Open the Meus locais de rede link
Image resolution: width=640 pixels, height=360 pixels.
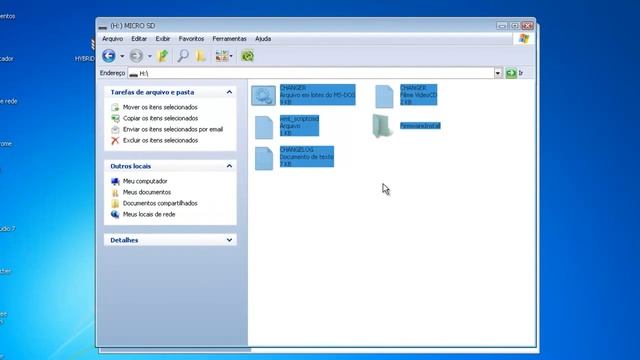tap(149, 214)
